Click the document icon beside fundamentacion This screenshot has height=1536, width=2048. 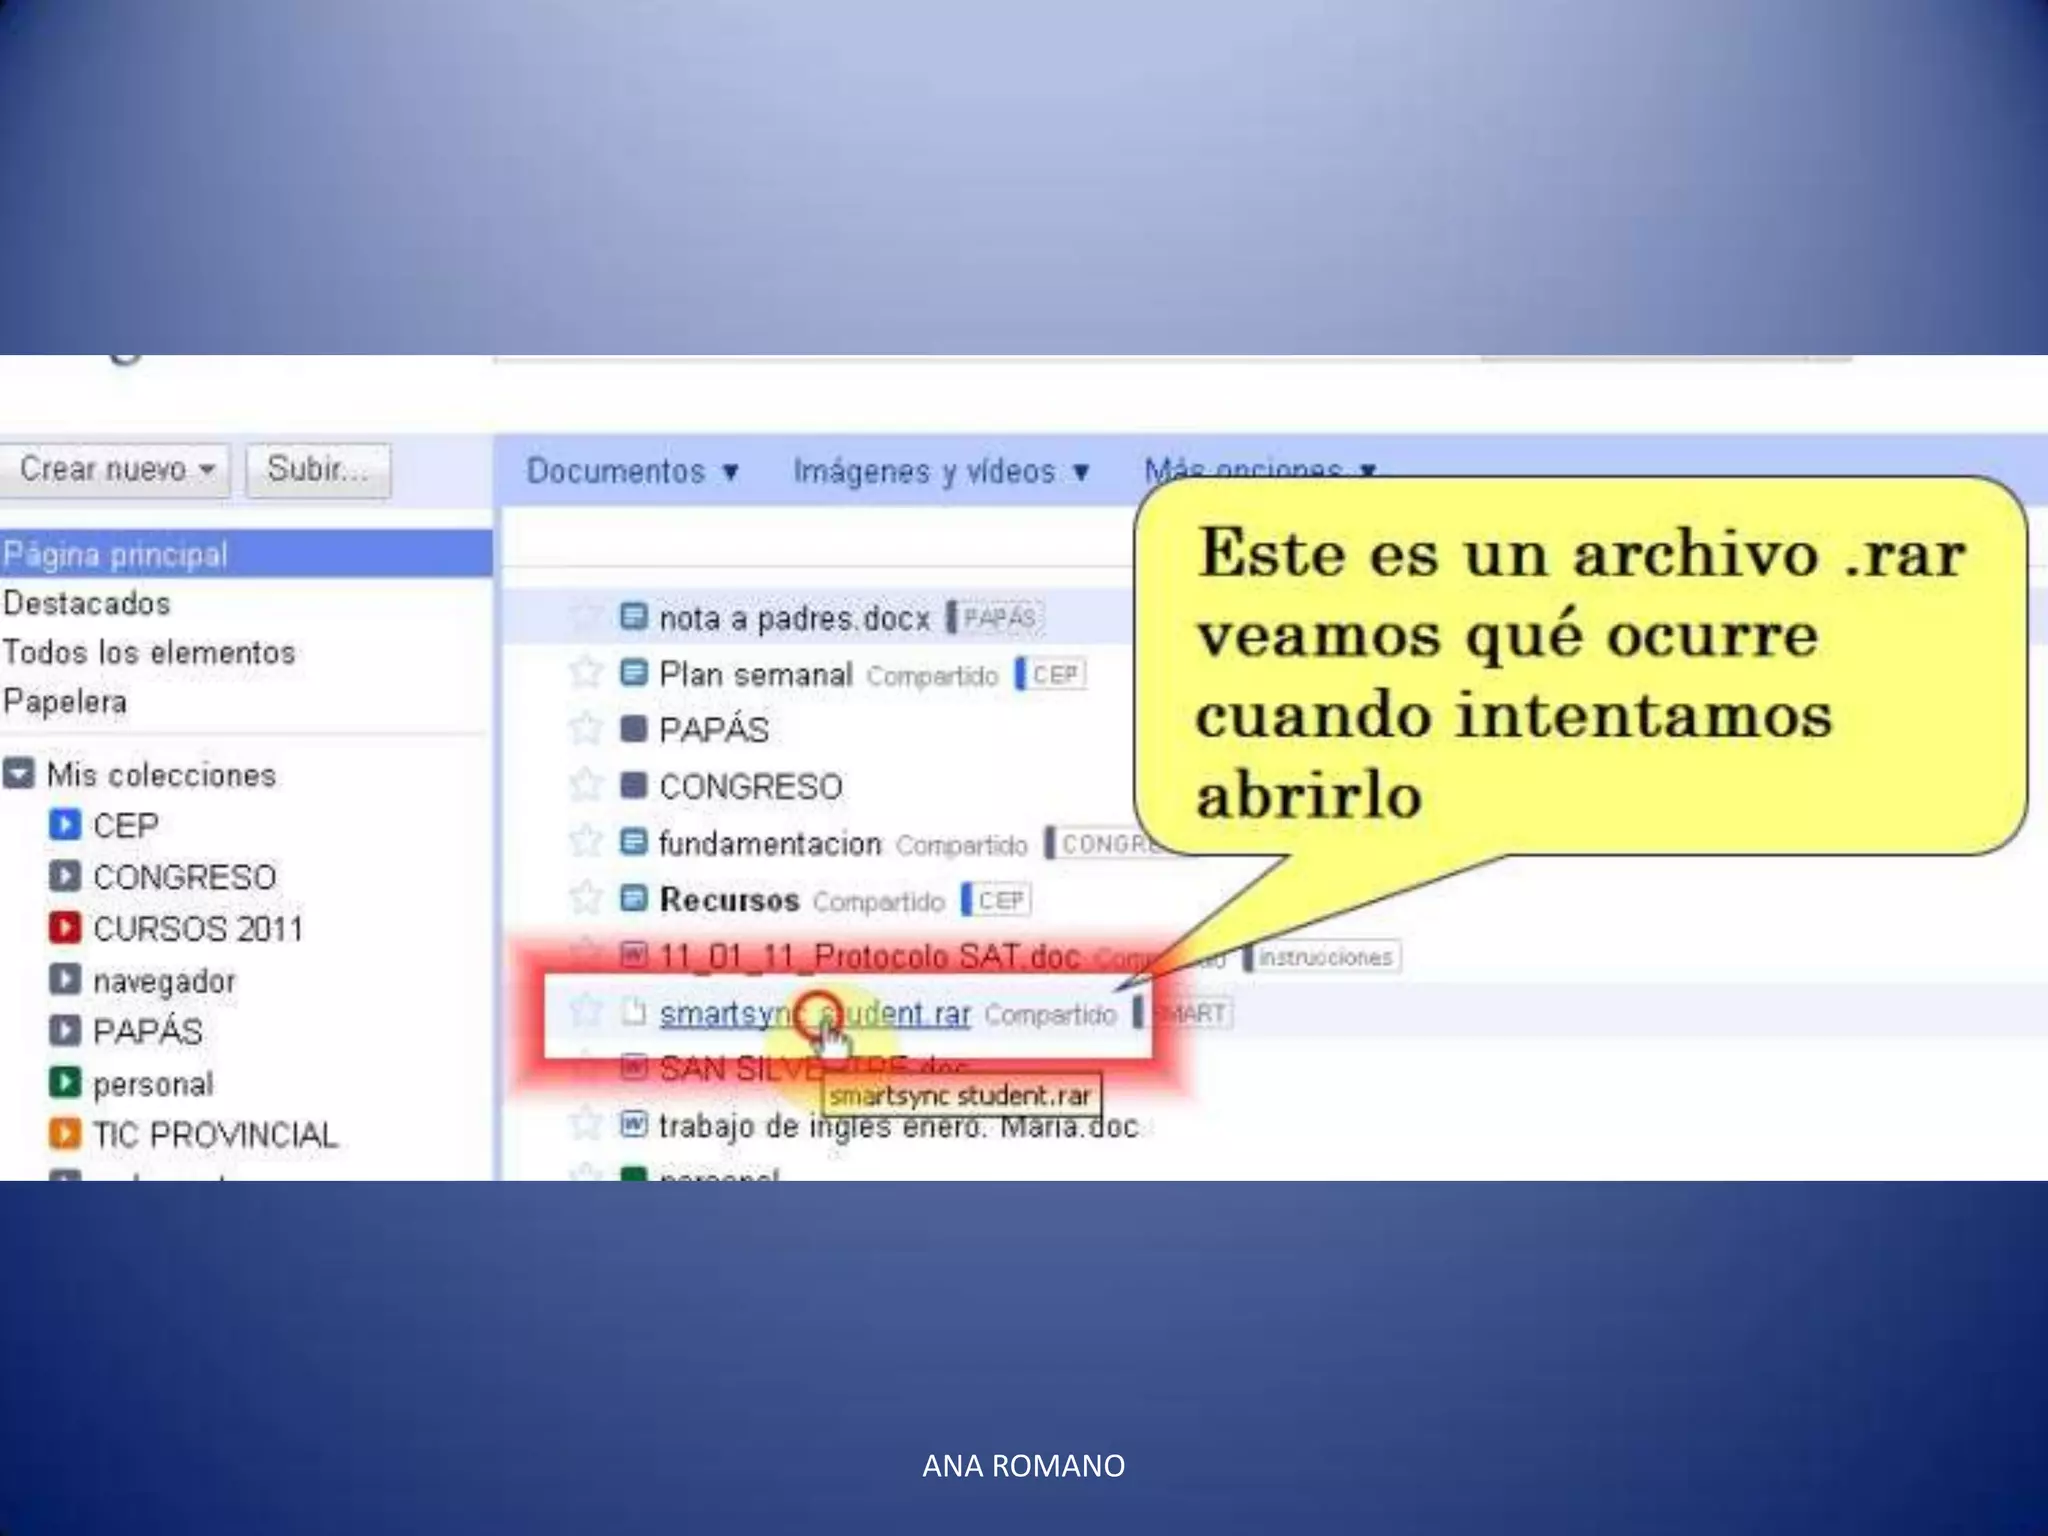pos(633,842)
